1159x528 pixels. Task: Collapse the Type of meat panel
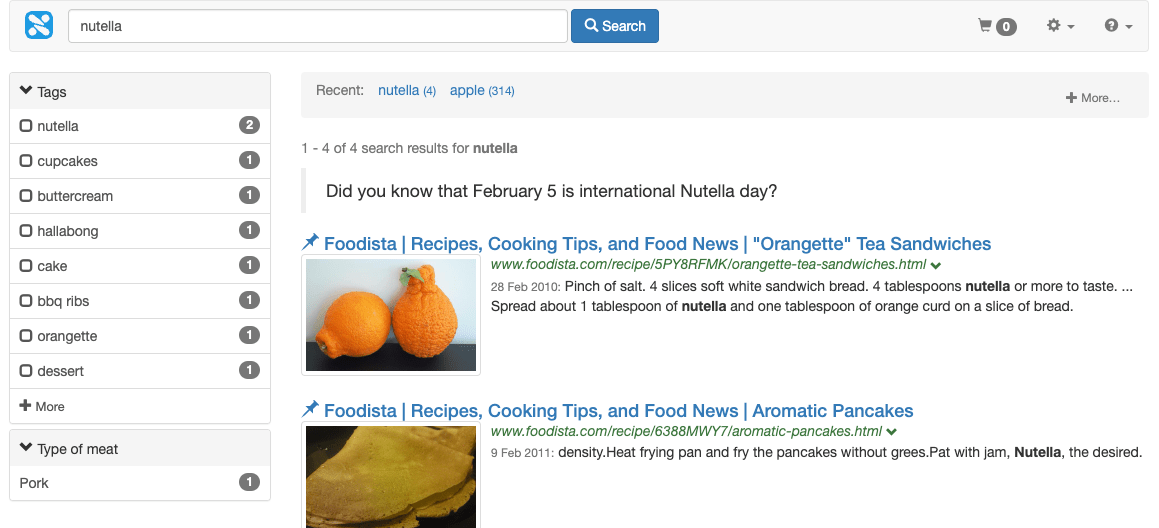click(x=27, y=449)
